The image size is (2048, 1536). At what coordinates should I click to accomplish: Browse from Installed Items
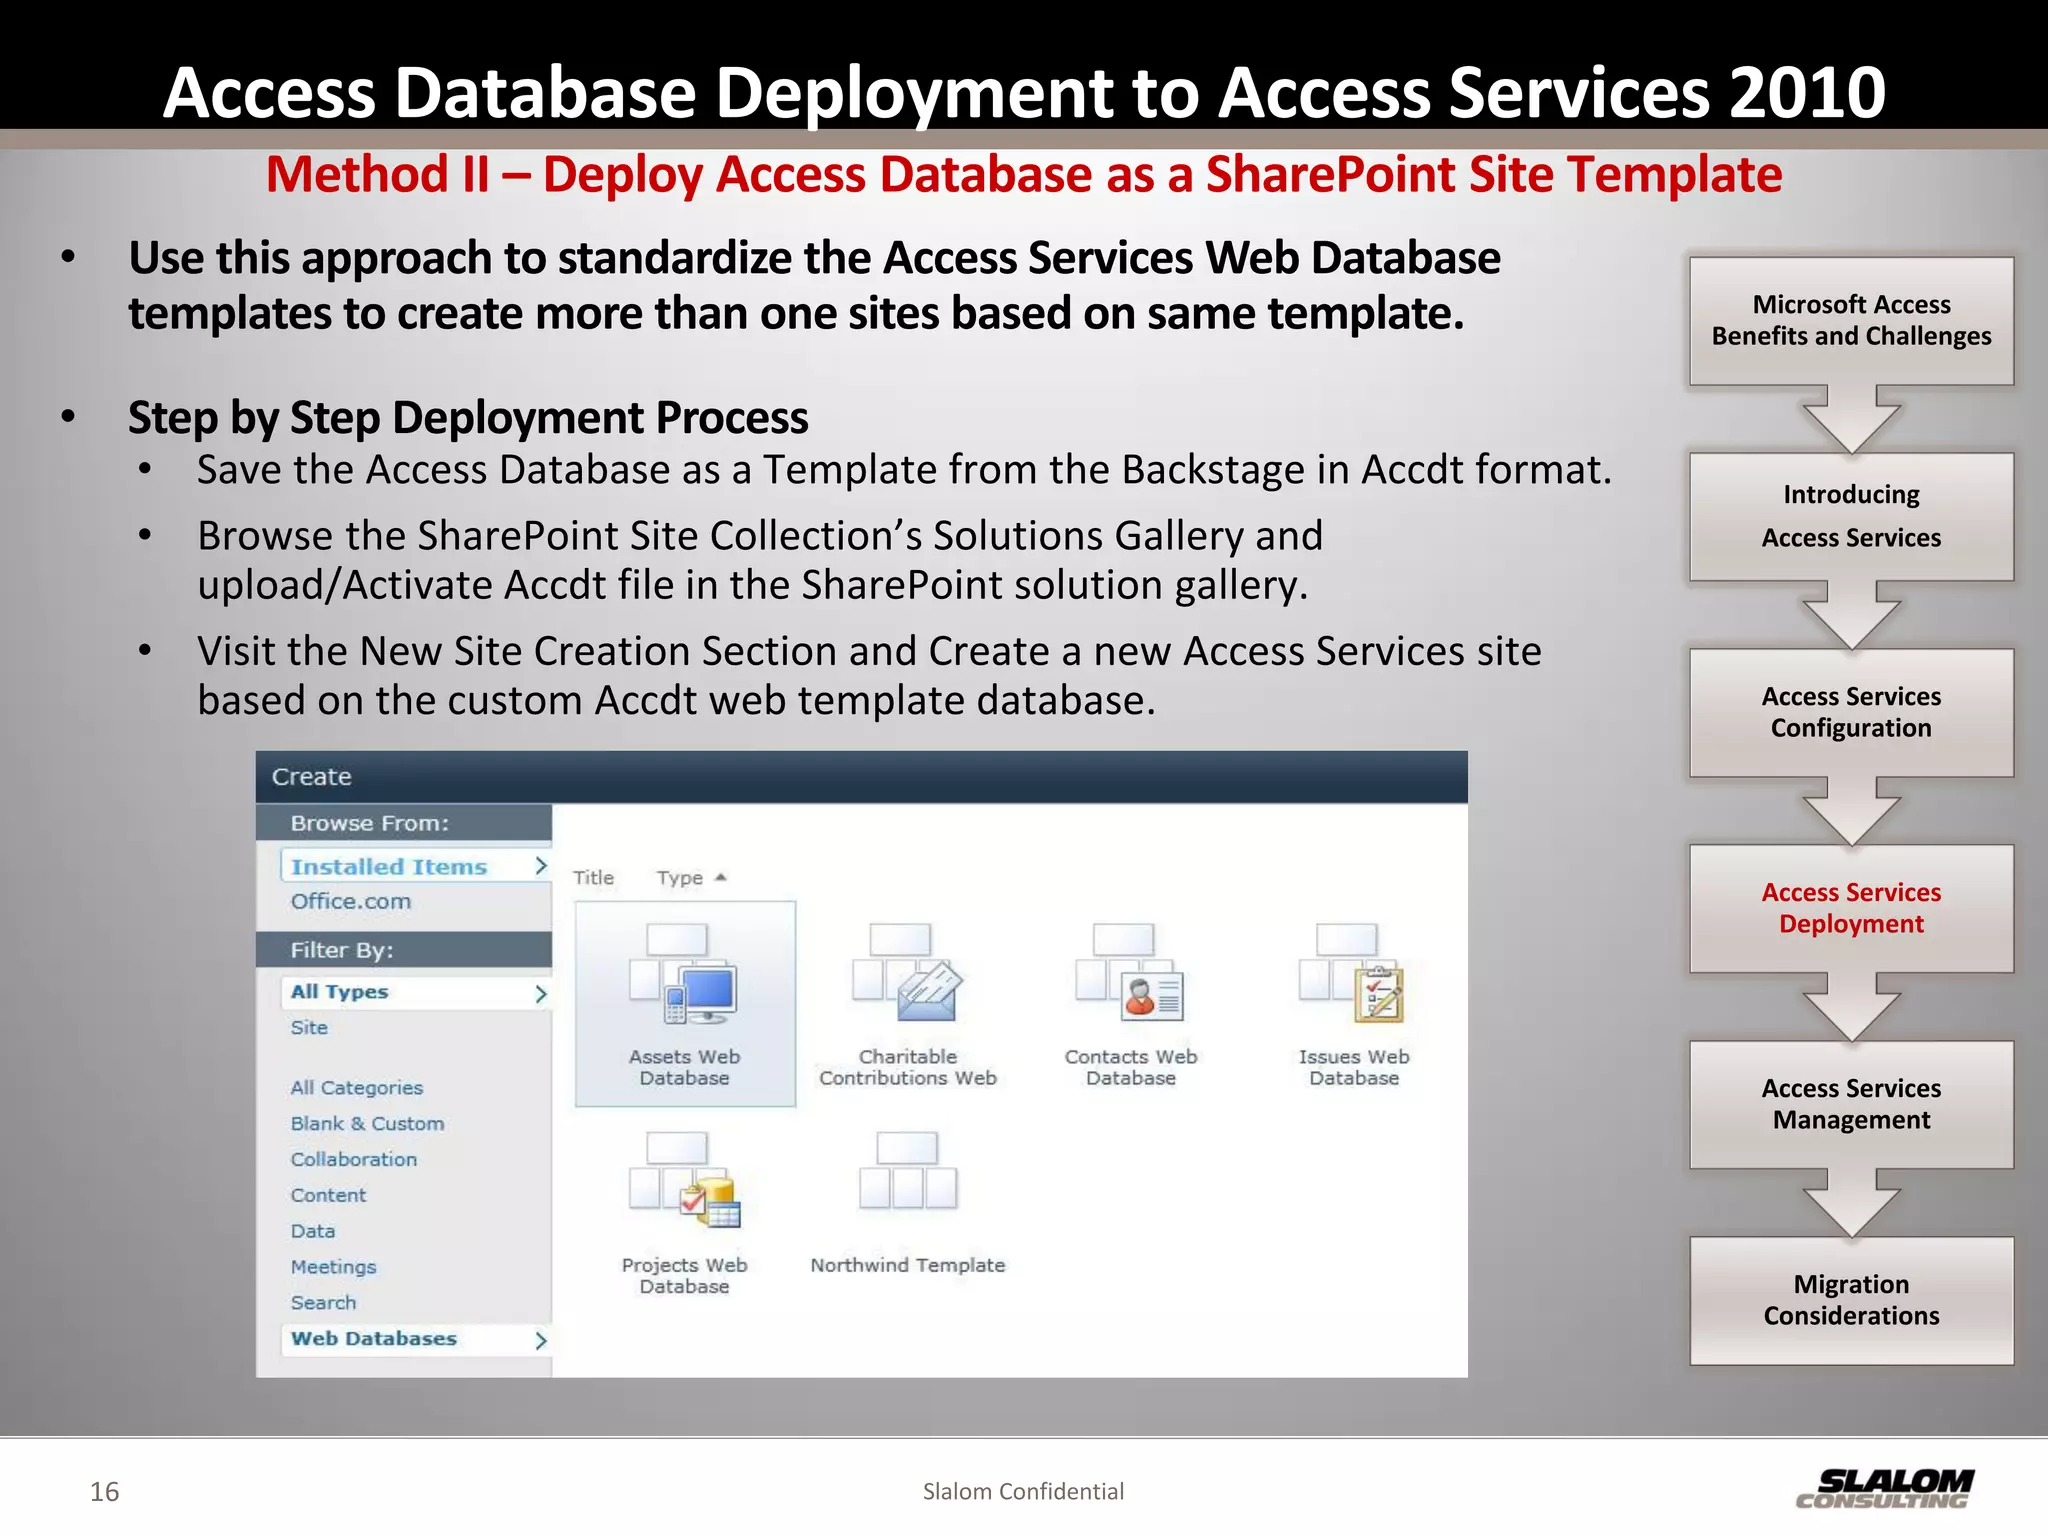coord(389,866)
